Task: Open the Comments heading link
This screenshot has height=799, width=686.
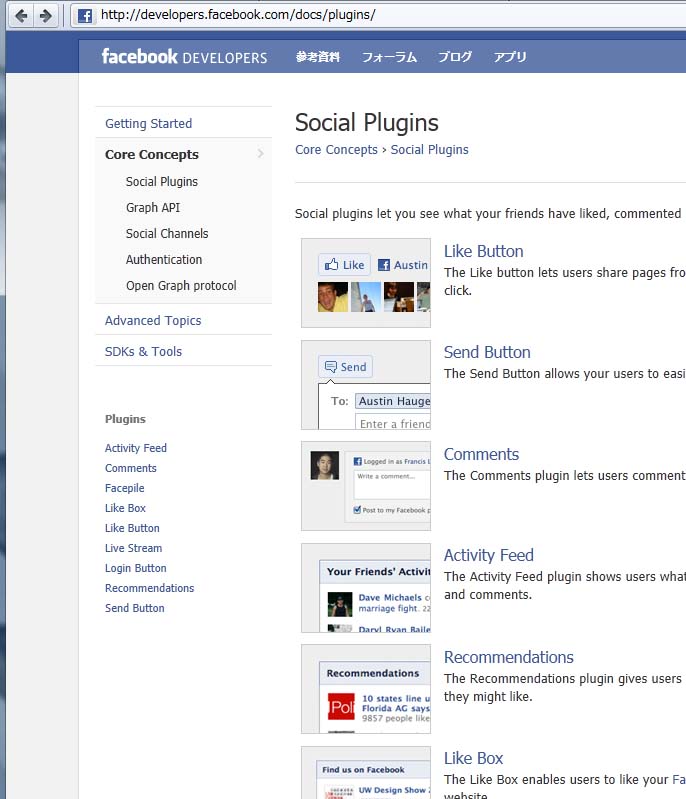Action: click(481, 454)
